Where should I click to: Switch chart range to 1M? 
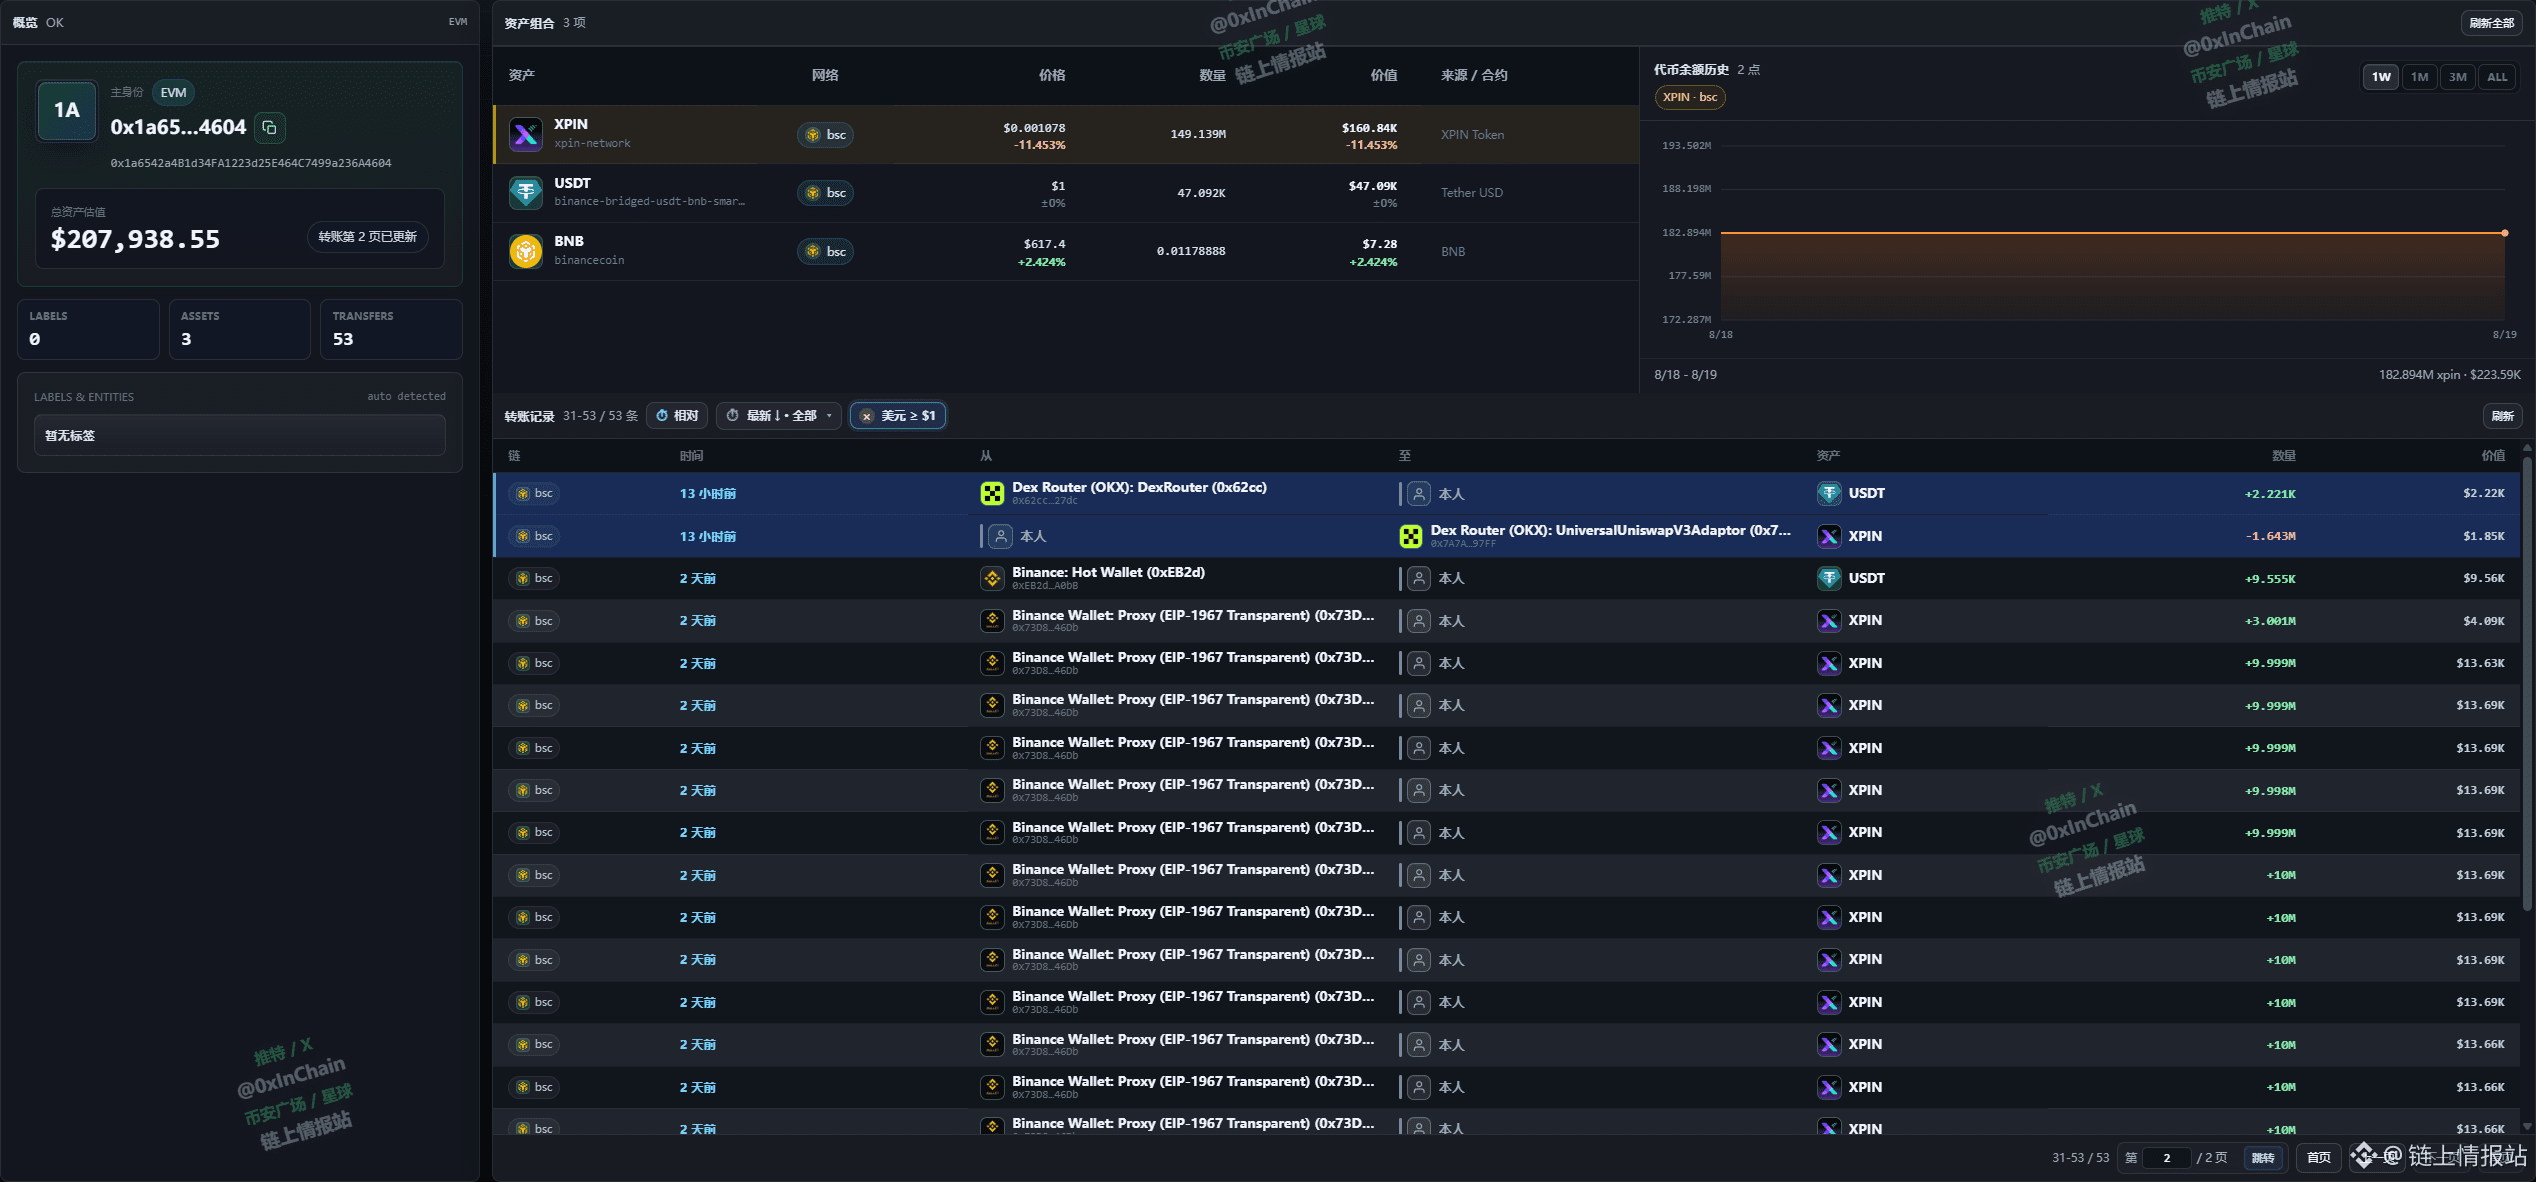pos(2419,77)
